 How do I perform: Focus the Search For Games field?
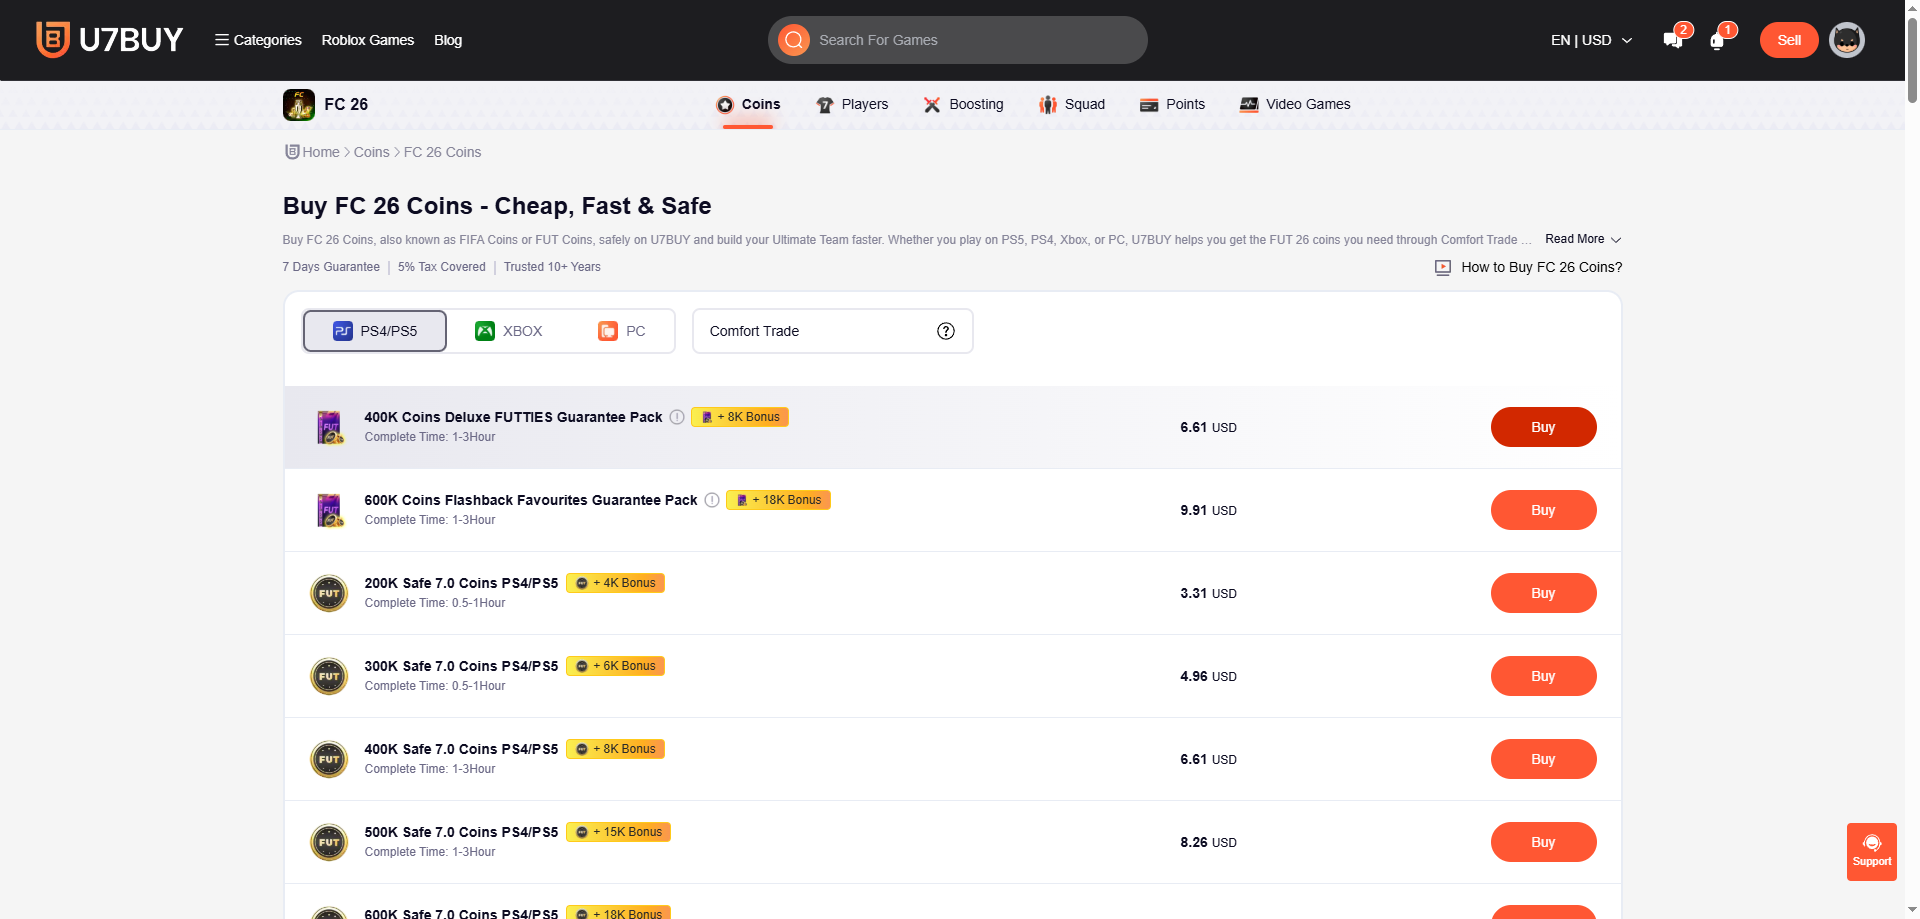point(958,40)
